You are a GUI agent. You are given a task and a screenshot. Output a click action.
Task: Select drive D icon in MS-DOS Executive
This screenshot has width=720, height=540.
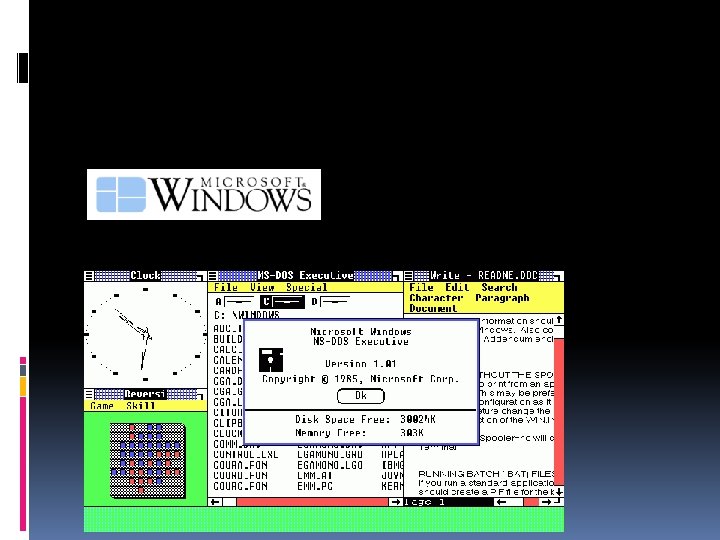pos(330,302)
